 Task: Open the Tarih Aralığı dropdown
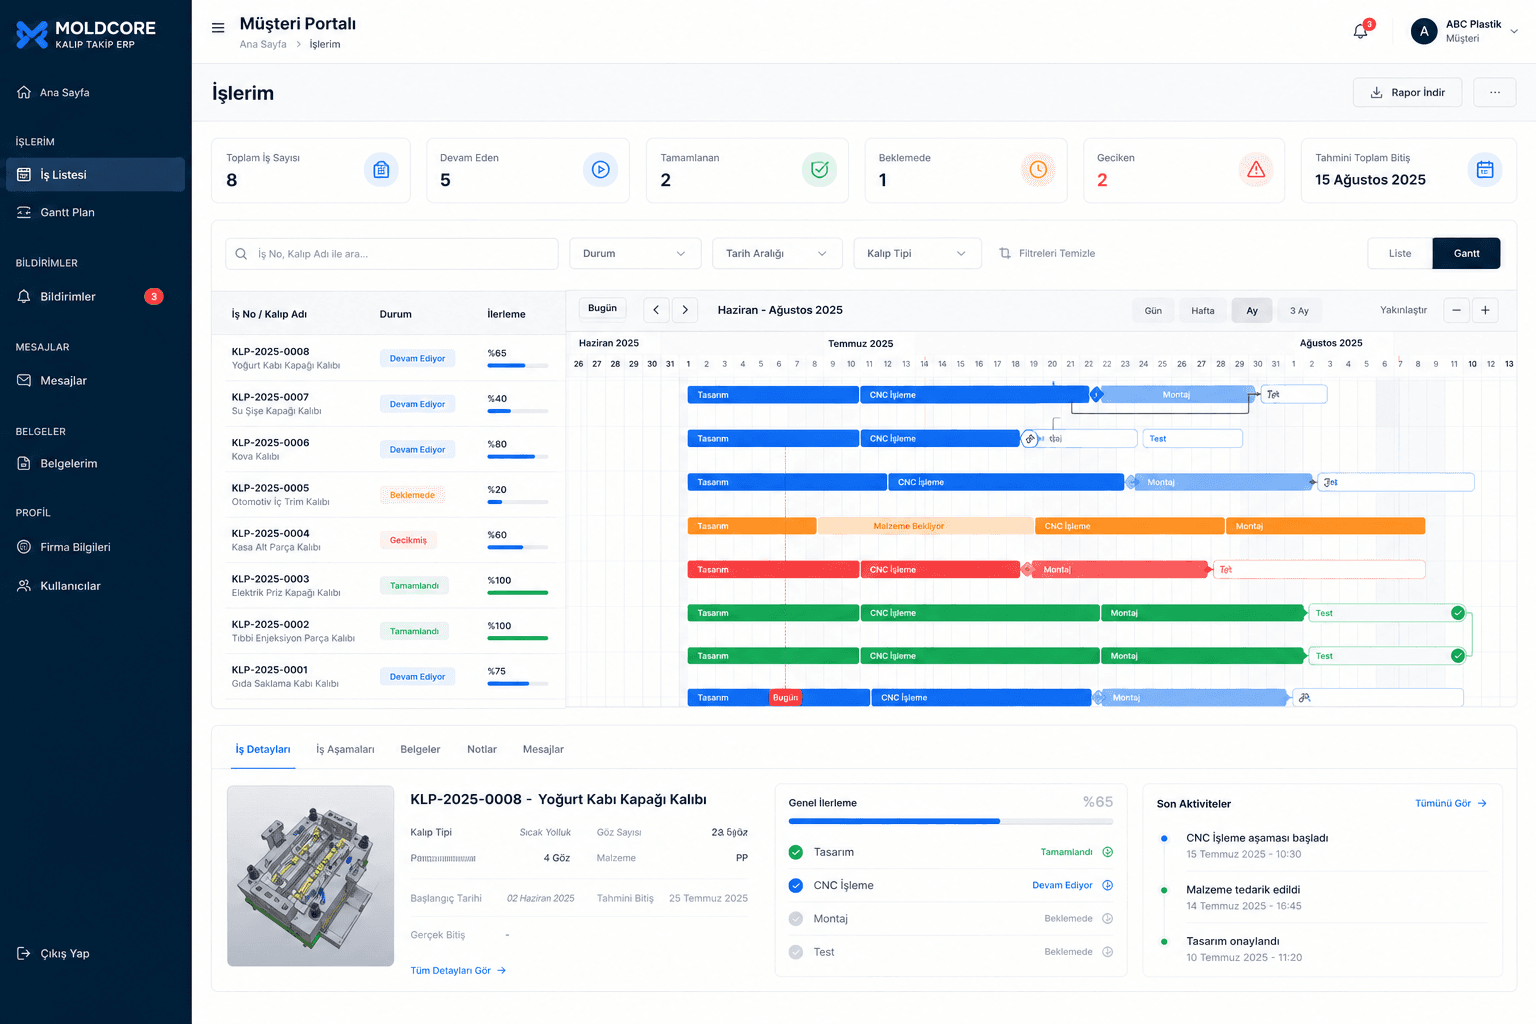(777, 254)
